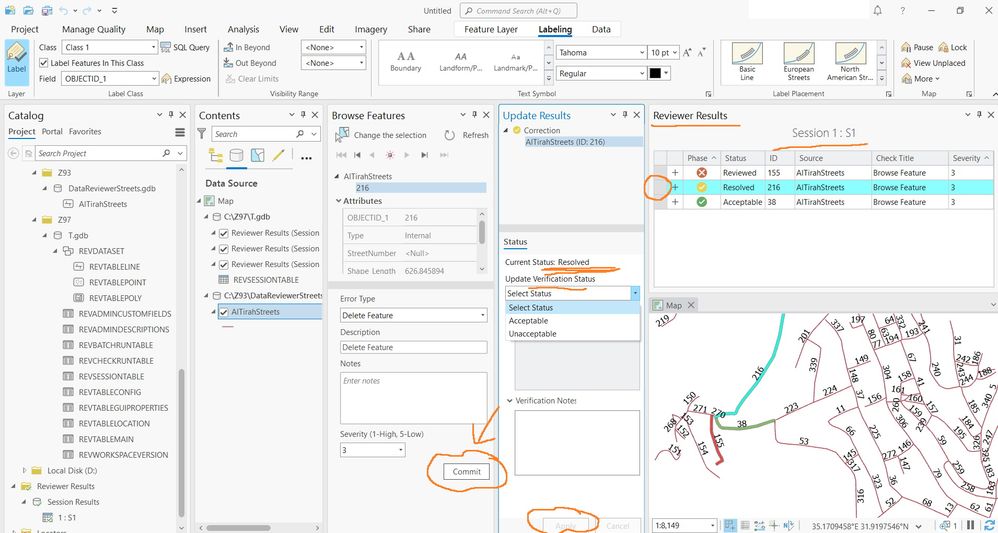998x533 pixels.
Task: Close the Map view tab
Action: (691, 305)
